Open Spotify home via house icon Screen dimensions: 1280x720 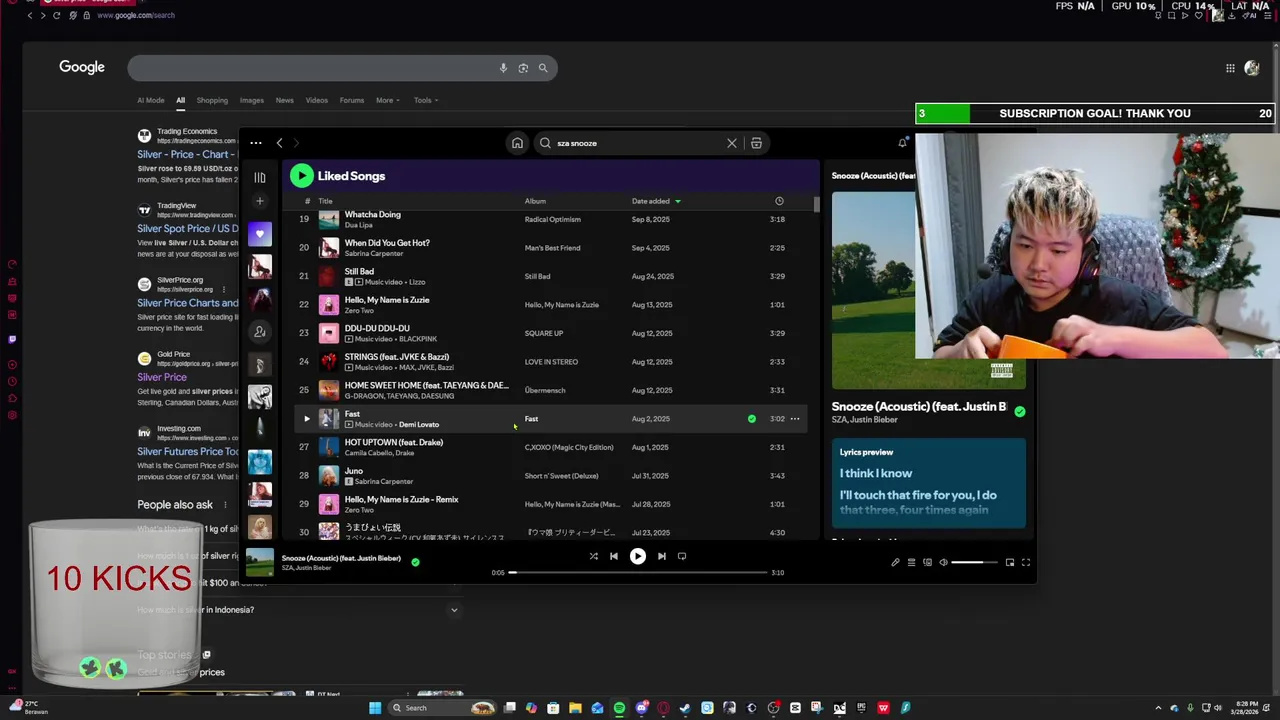tap(517, 143)
